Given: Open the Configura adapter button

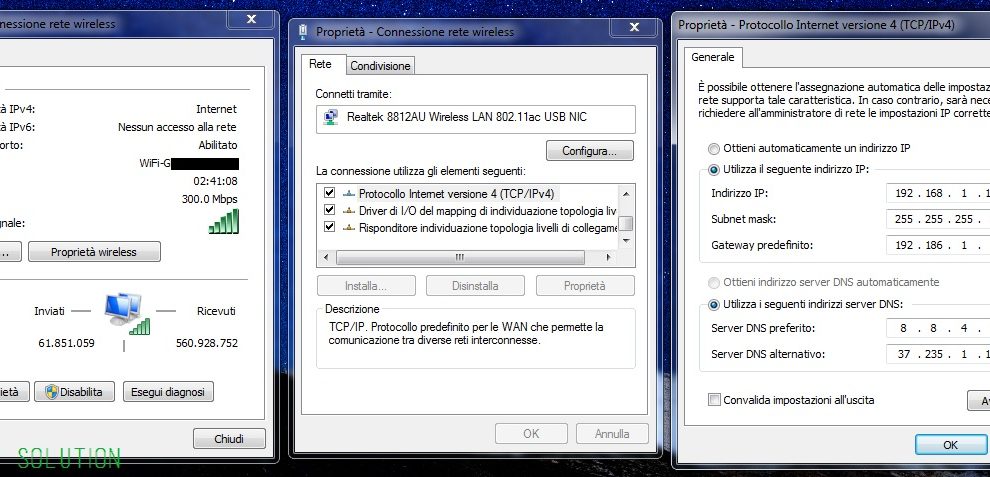Looking at the screenshot, I should click(x=589, y=151).
